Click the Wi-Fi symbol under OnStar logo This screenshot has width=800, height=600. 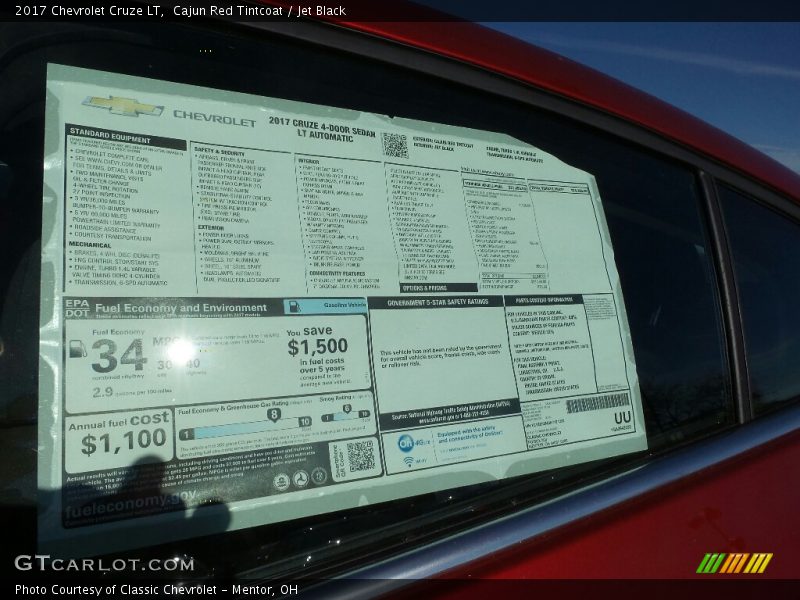(x=409, y=461)
